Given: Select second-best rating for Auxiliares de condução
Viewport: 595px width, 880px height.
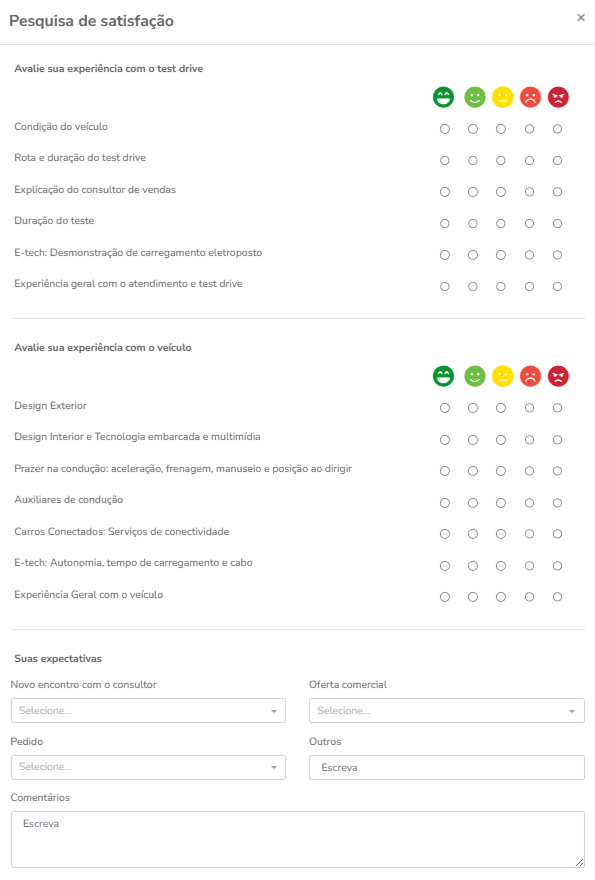Looking at the screenshot, I should (473, 503).
